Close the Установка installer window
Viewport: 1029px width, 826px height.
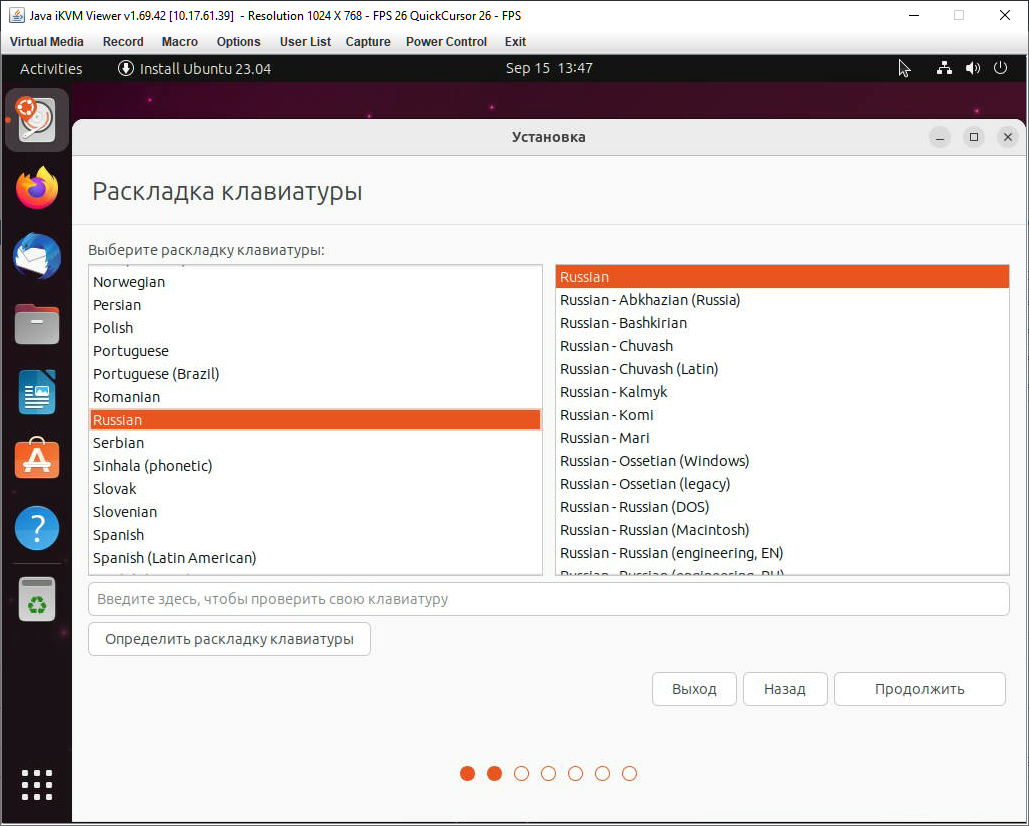click(1008, 137)
